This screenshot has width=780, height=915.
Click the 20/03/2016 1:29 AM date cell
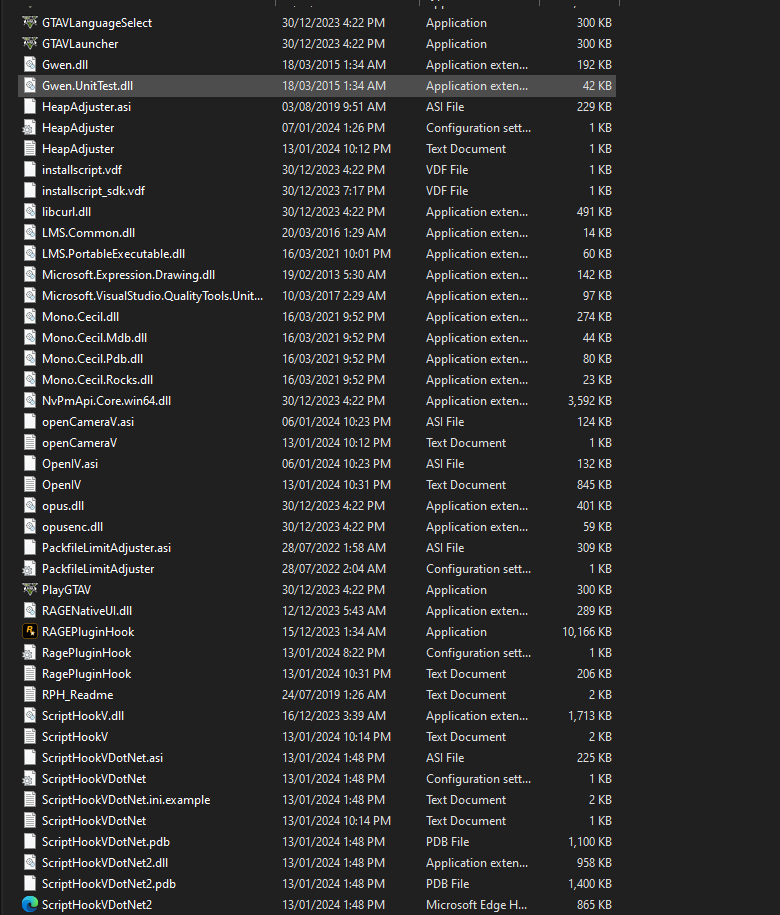click(334, 233)
